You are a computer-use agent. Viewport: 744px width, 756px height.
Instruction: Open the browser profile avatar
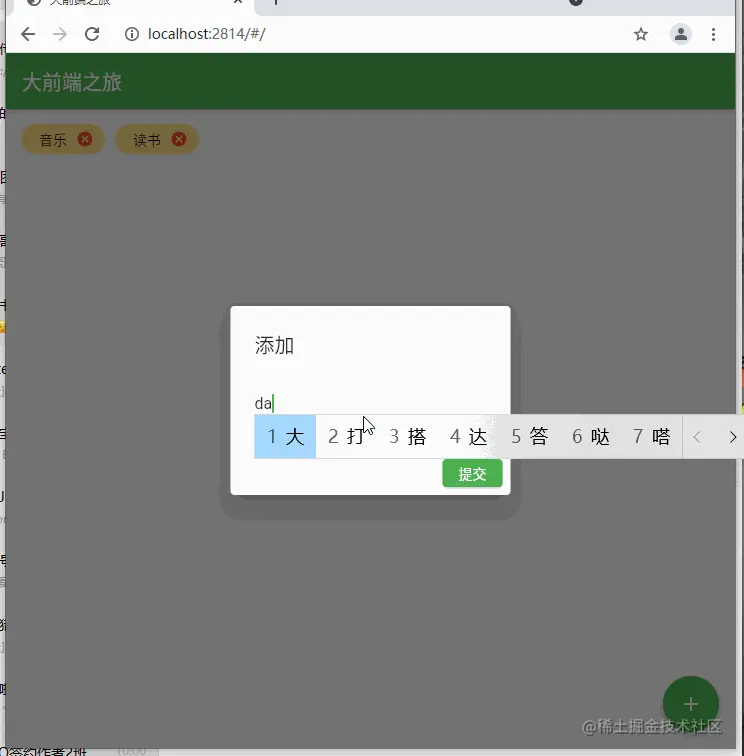(681, 34)
